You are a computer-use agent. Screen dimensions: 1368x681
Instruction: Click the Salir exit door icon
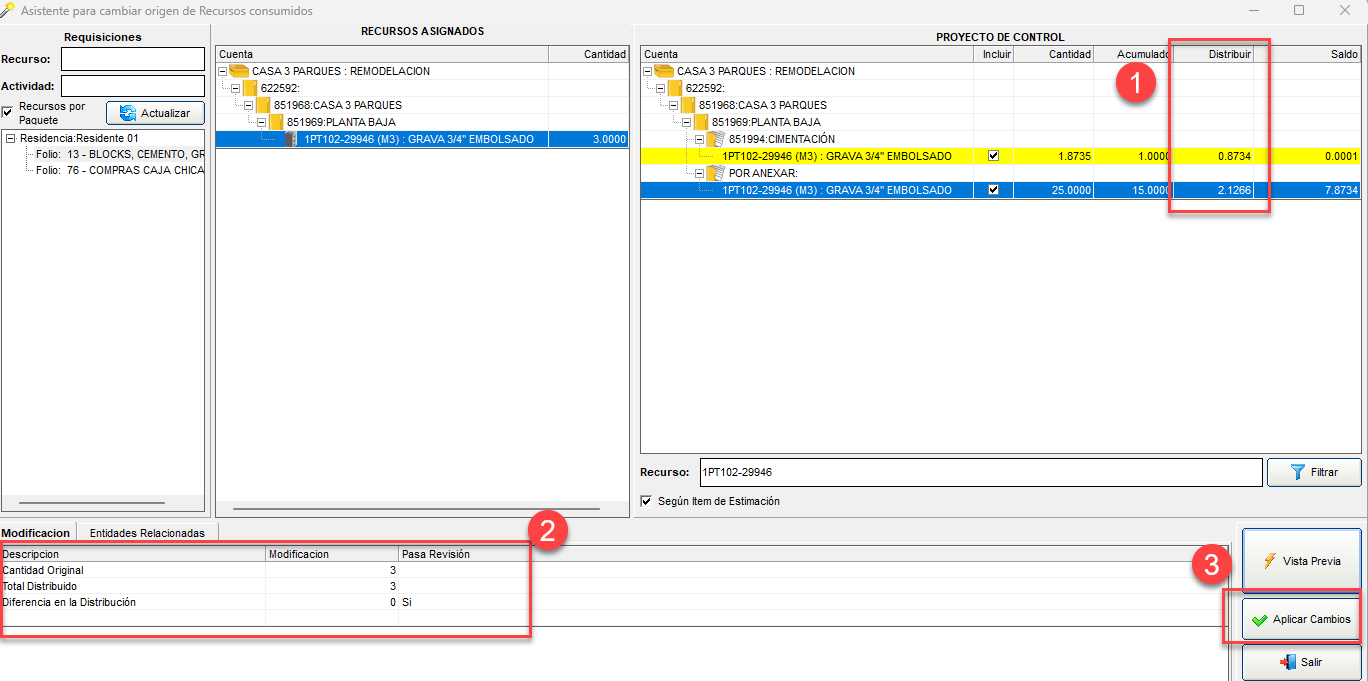tap(1287, 662)
